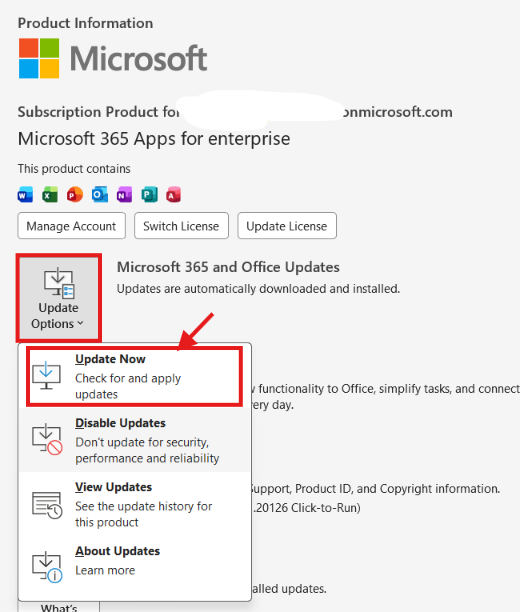This screenshot has width=520, height=612.
Task: Open the Manage Account button
Action: click(x=71, y=226)
